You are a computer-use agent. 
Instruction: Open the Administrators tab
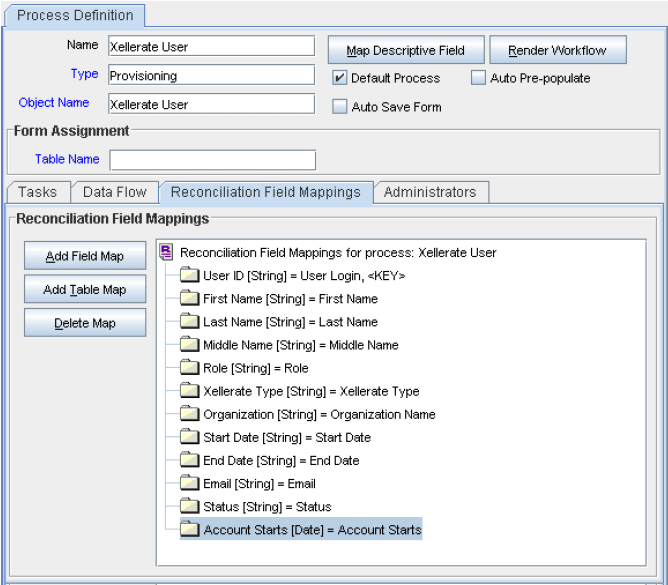pyautogui.click(x=430, y=192)
